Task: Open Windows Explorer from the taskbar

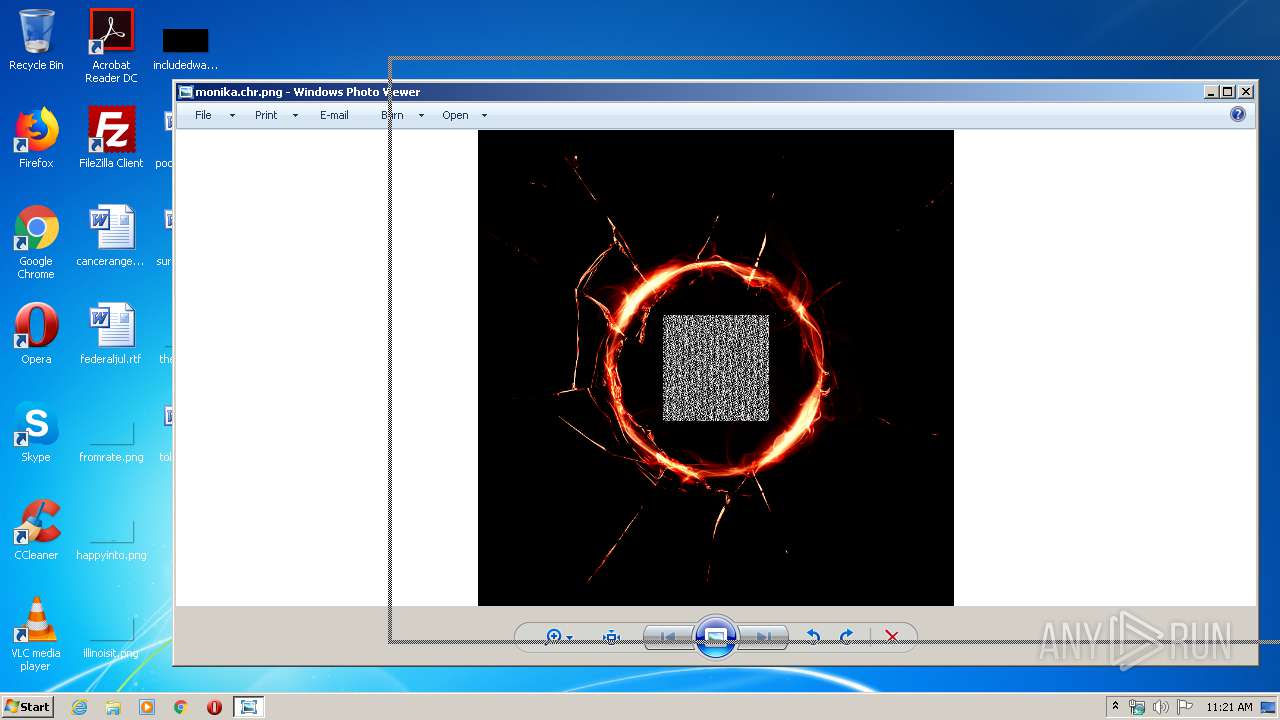Action: coord(113,707)
